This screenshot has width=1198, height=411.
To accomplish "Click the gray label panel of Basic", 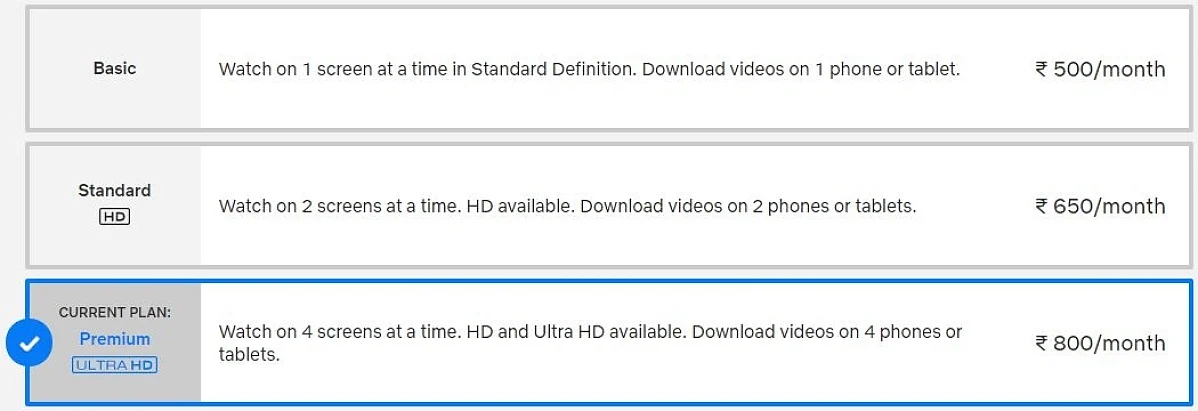I will click(x=115, y=68).
